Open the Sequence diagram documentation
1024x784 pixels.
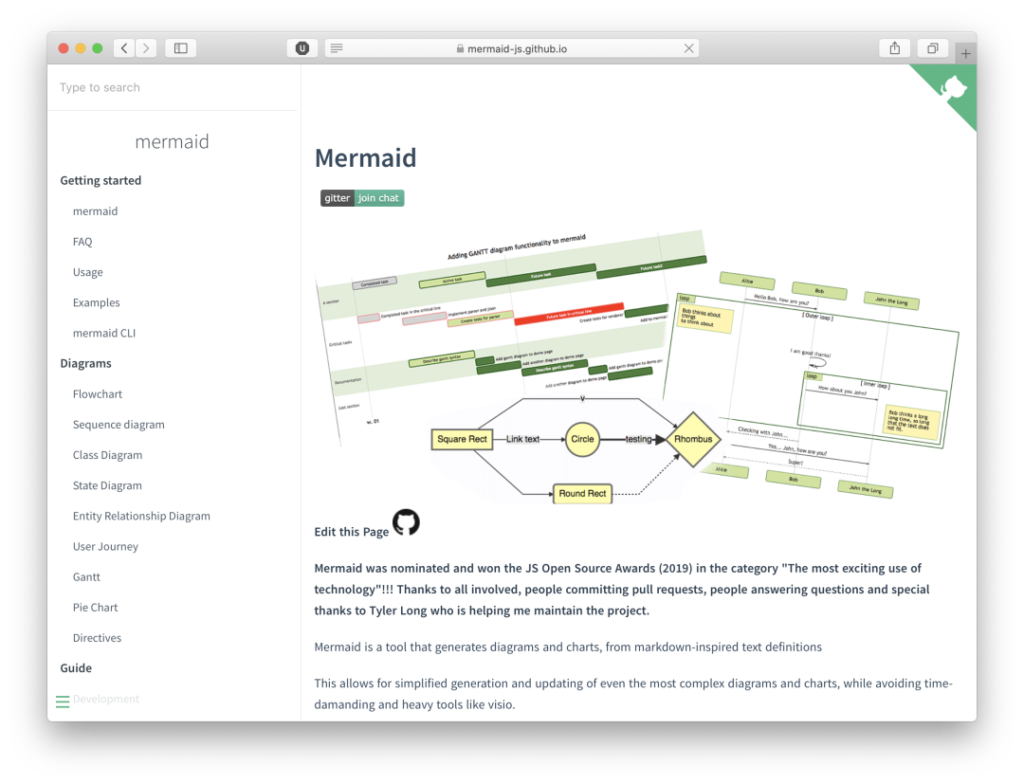coord(119,425)
